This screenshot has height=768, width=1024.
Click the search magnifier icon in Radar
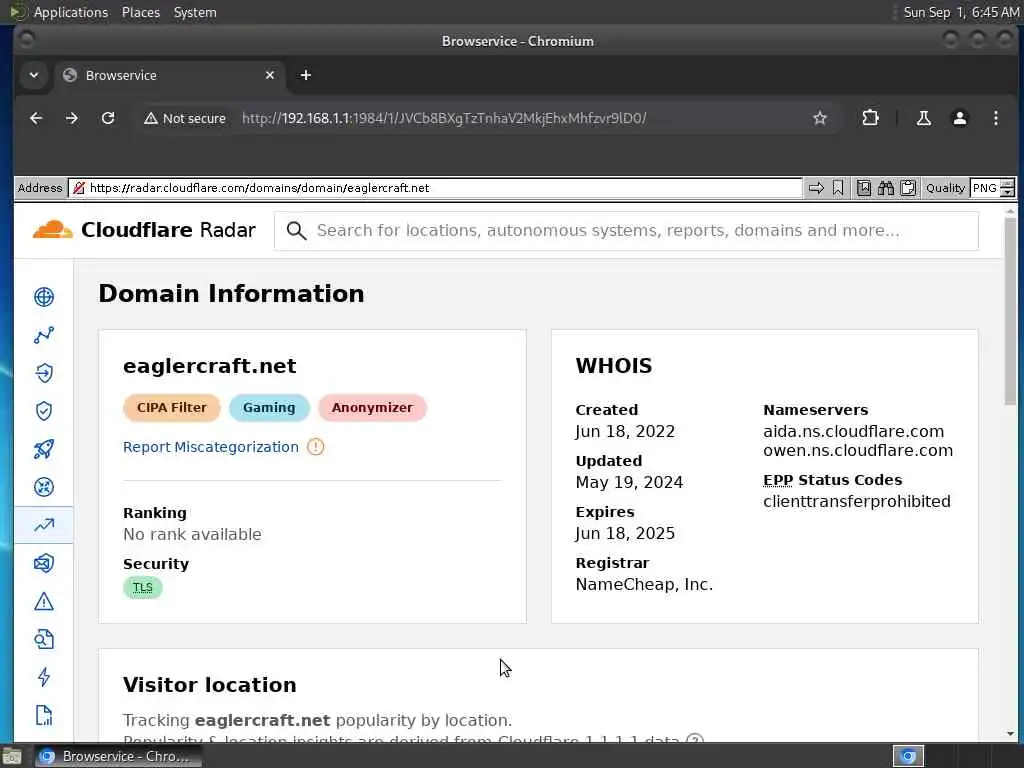click(296, 231)
